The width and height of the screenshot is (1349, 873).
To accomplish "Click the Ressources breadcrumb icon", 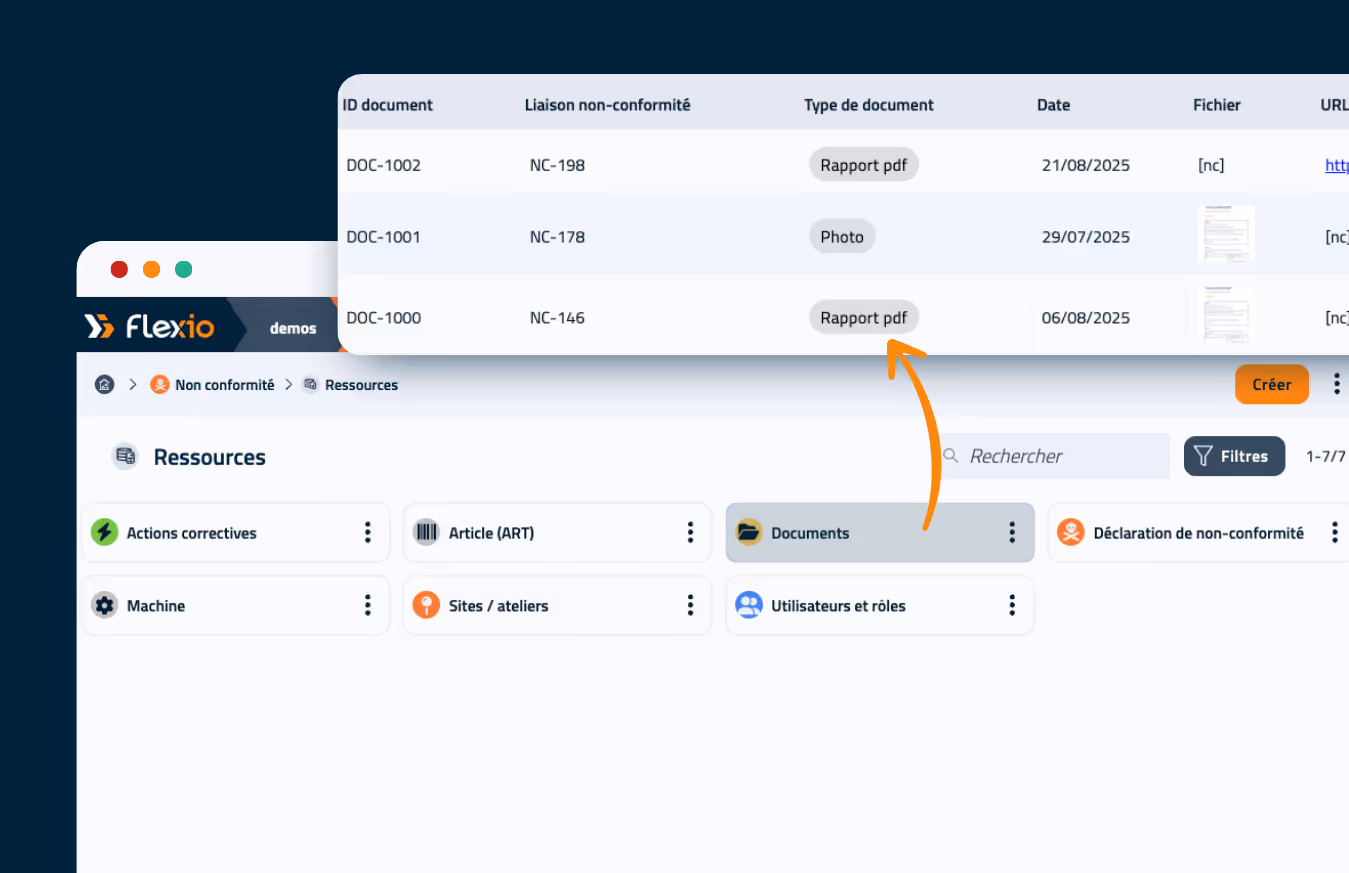I will 310,385.
